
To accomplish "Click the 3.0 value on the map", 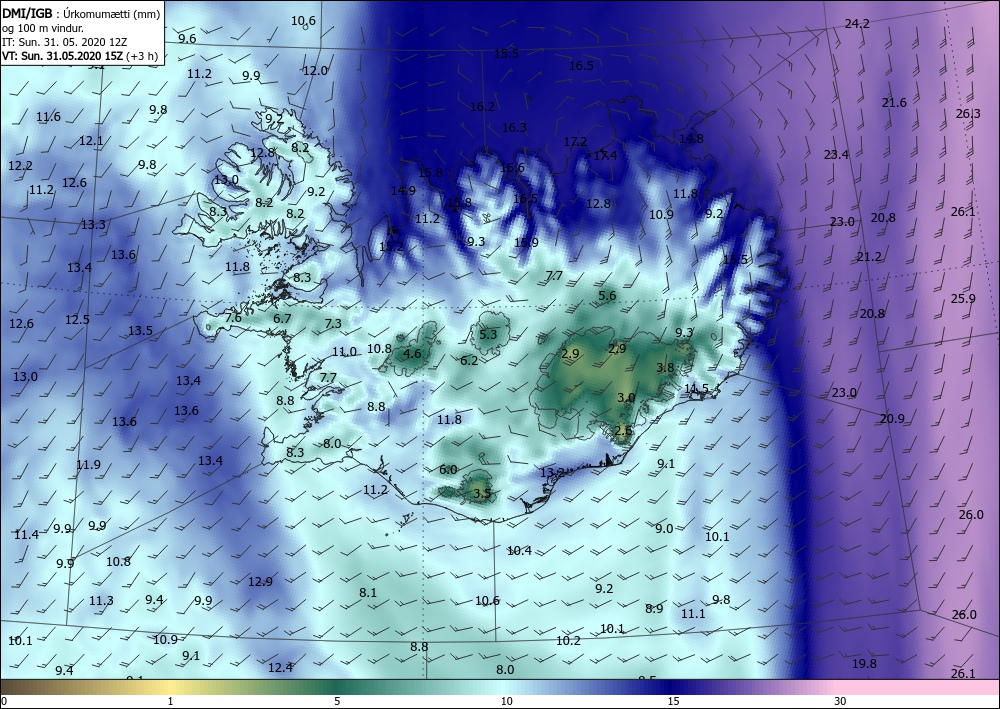I will coord(626,397).
